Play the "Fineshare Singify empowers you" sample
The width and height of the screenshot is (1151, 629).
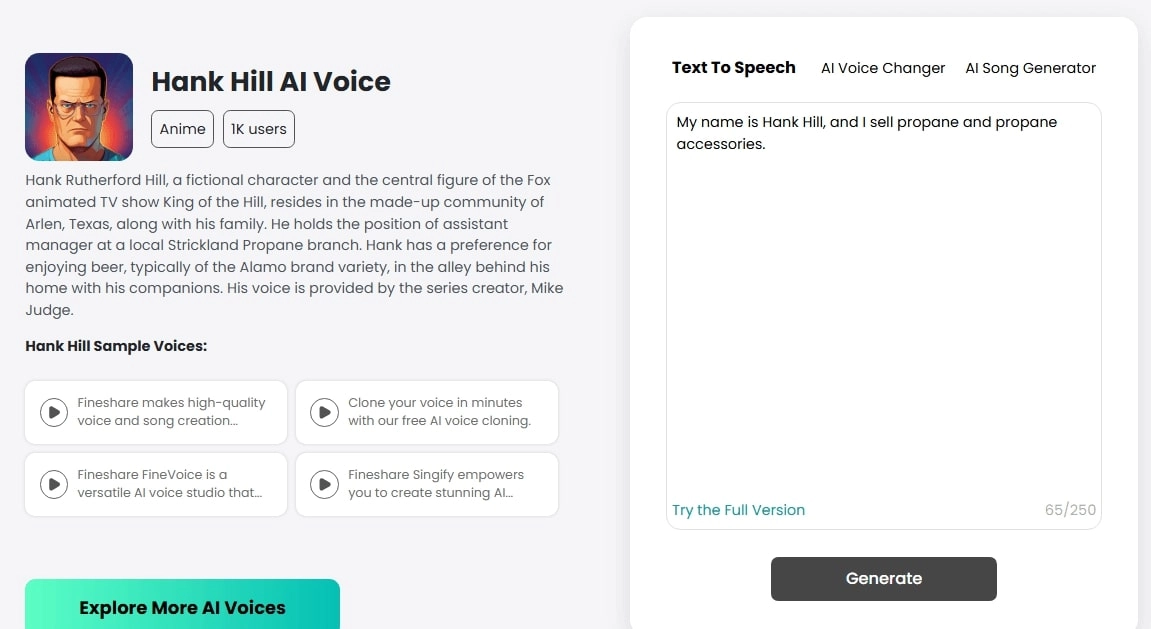tap(324, 484)
